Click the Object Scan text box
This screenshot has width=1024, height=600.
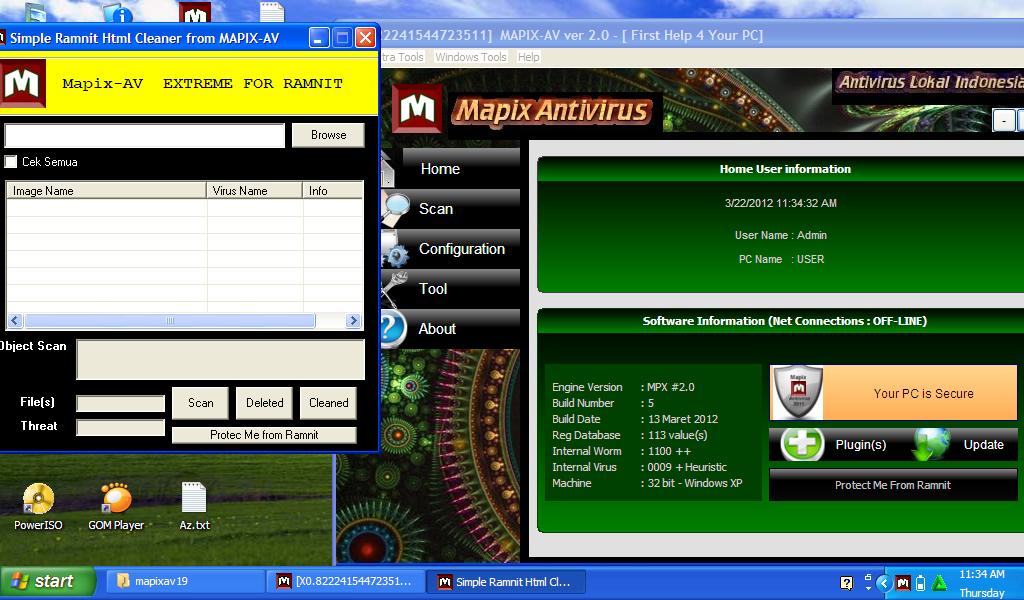click(221, 359)
